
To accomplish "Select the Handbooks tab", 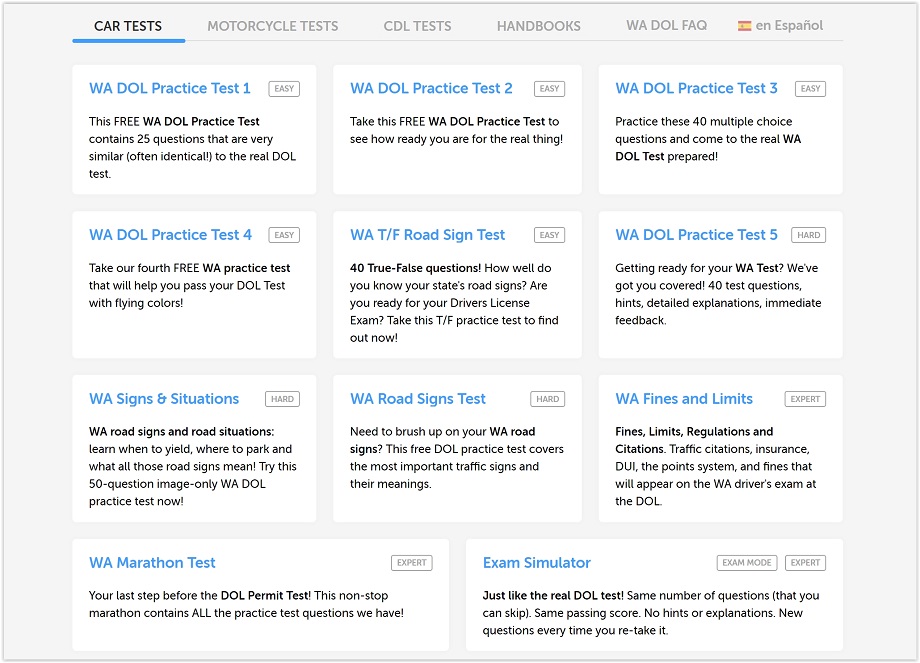I will click(x=538, y=26).
